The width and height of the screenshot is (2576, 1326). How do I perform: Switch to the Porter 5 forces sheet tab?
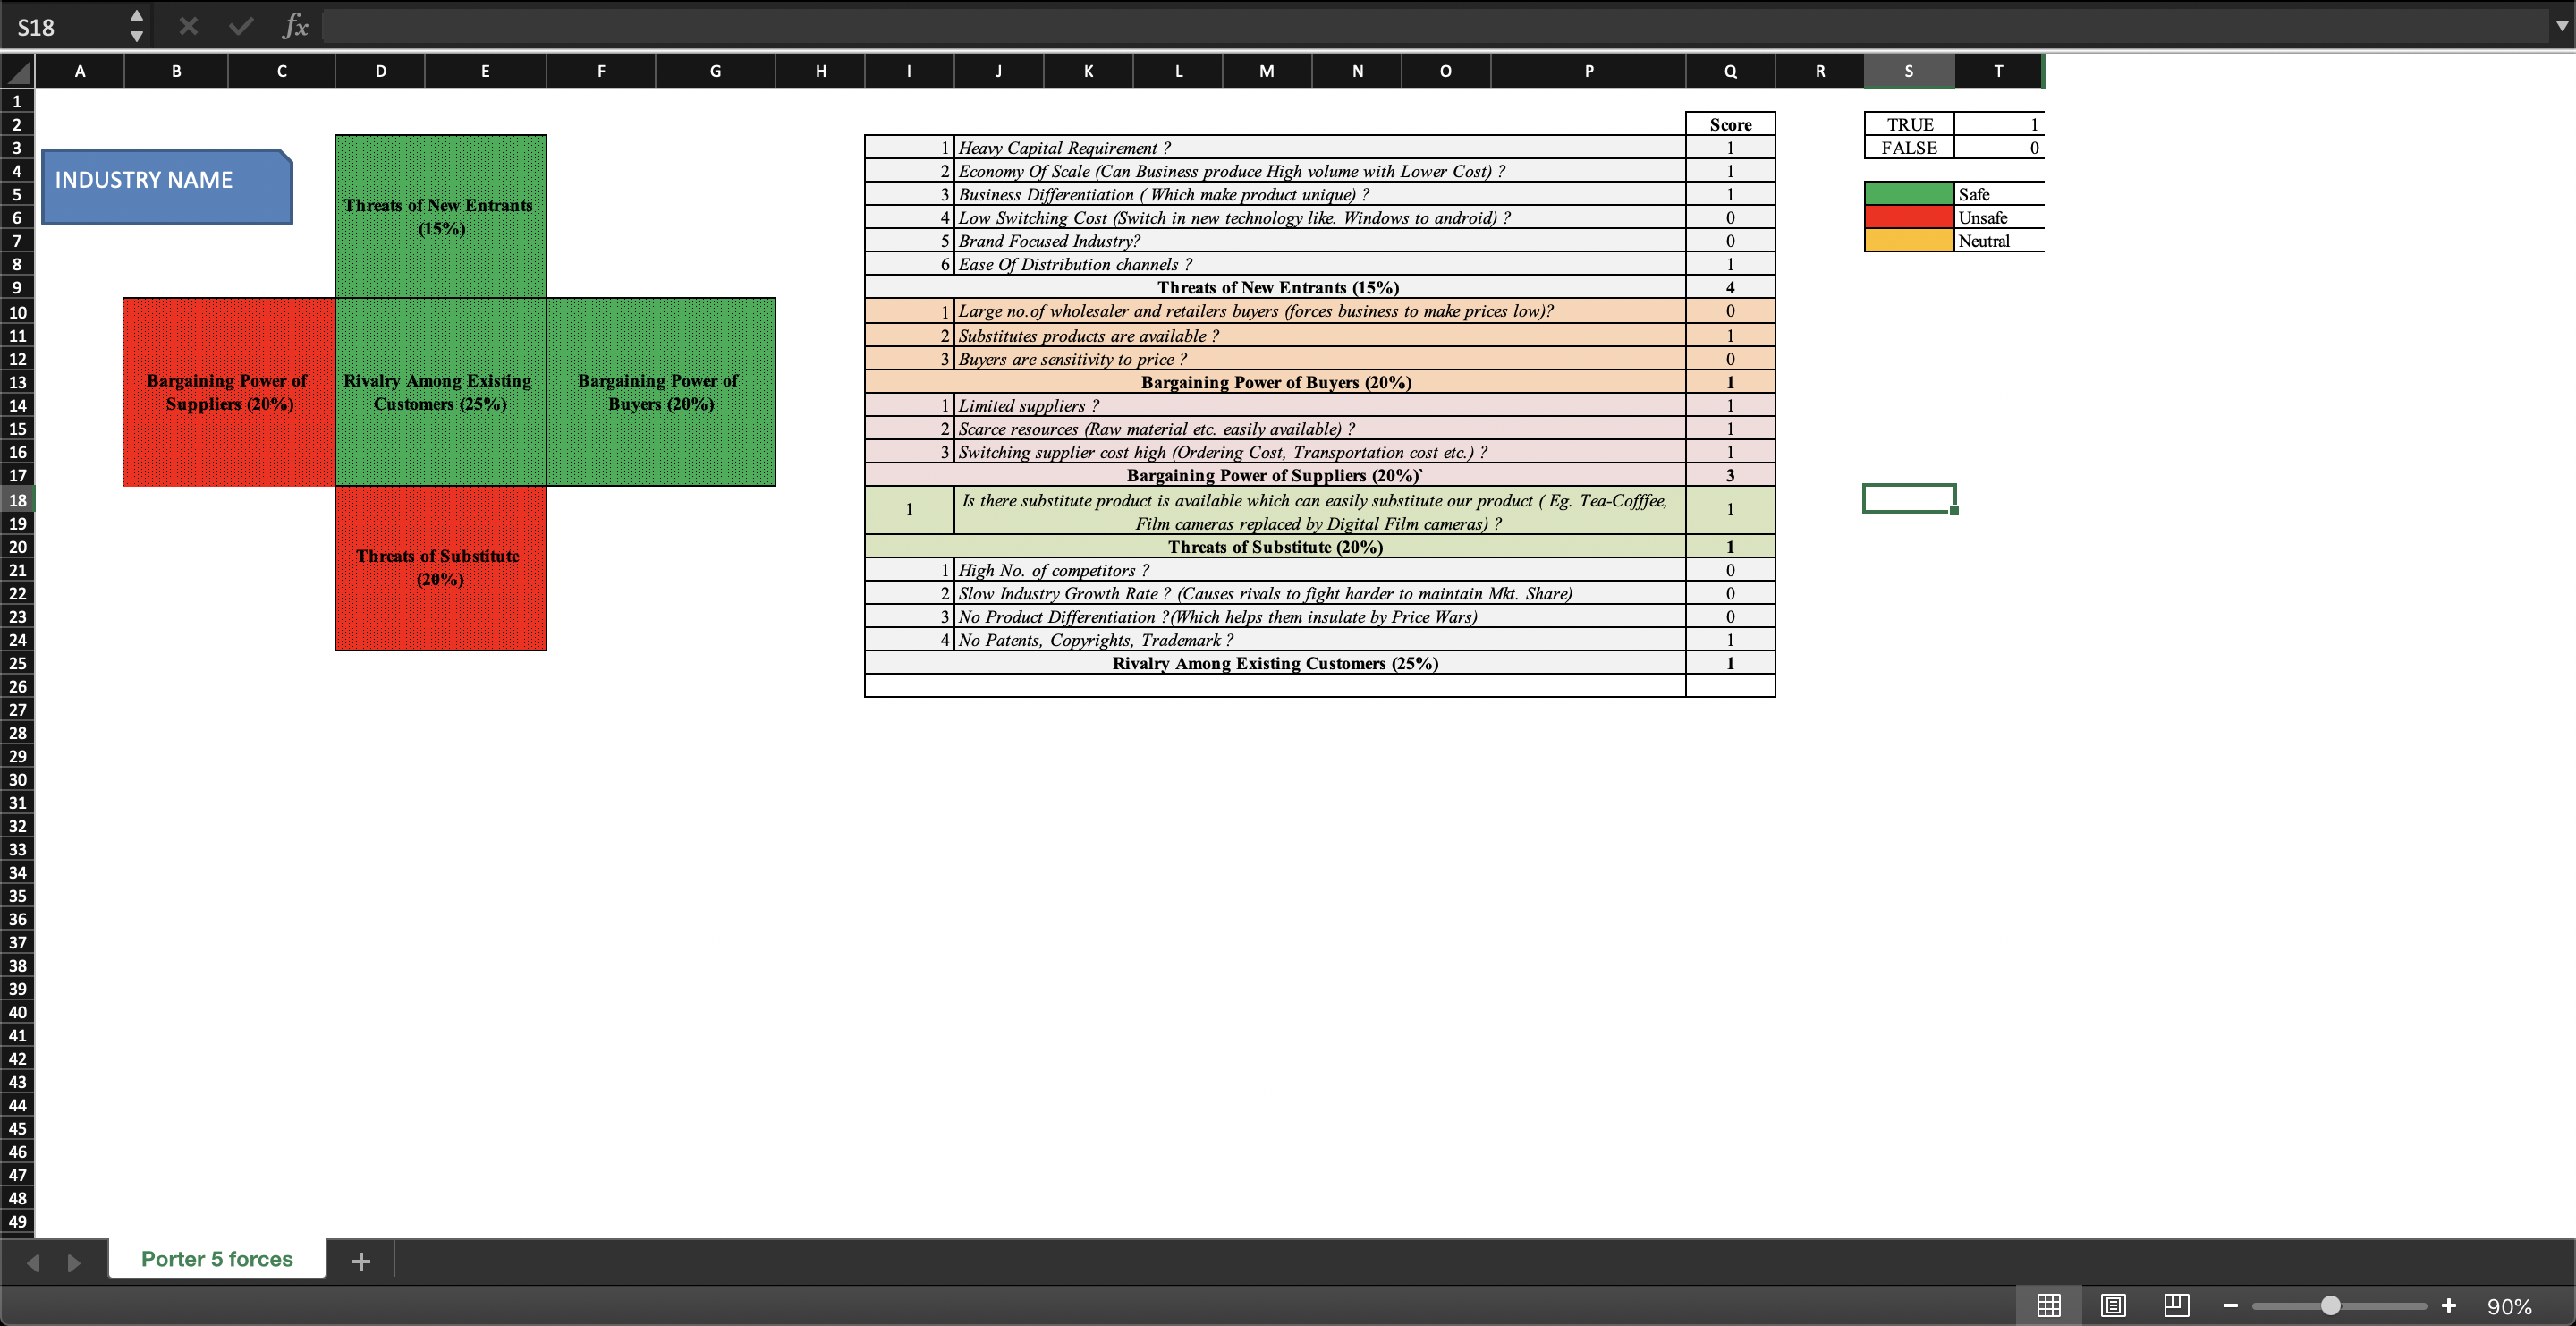click(x=216, y=1259)
